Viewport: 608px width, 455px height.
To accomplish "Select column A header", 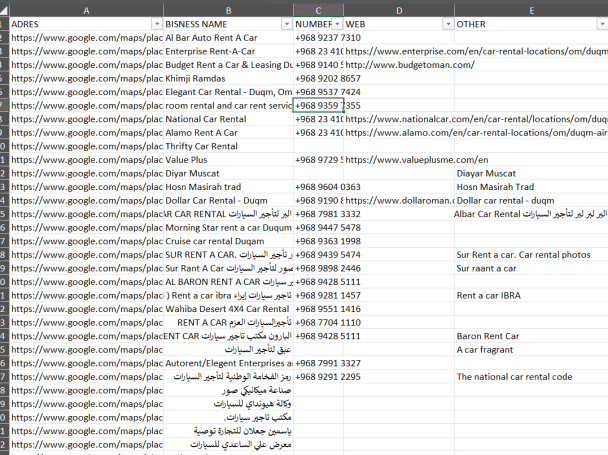I will coord(86,10).
